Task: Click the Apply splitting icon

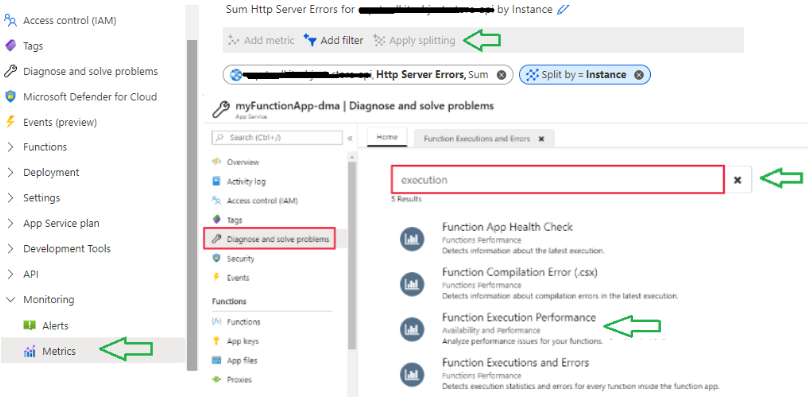Action: [379, 40]
